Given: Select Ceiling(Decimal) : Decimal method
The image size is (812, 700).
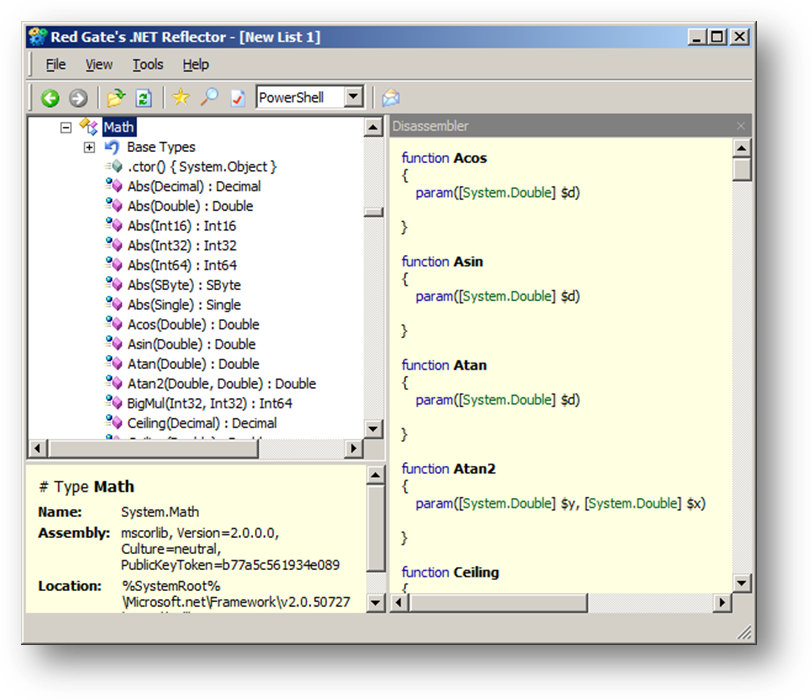Looking at the screenshot, I should [202, 423].
